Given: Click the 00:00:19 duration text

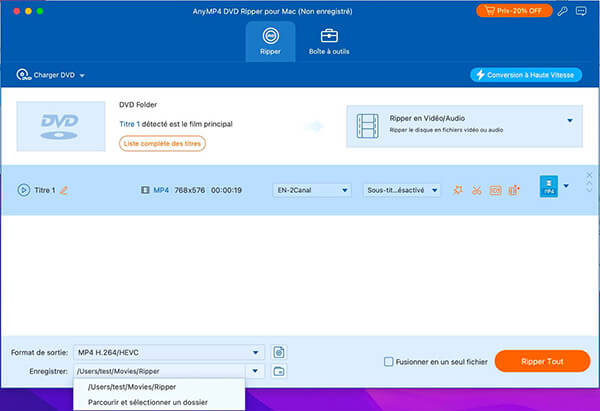Looking at the screenshot, I should pos(226,190).
